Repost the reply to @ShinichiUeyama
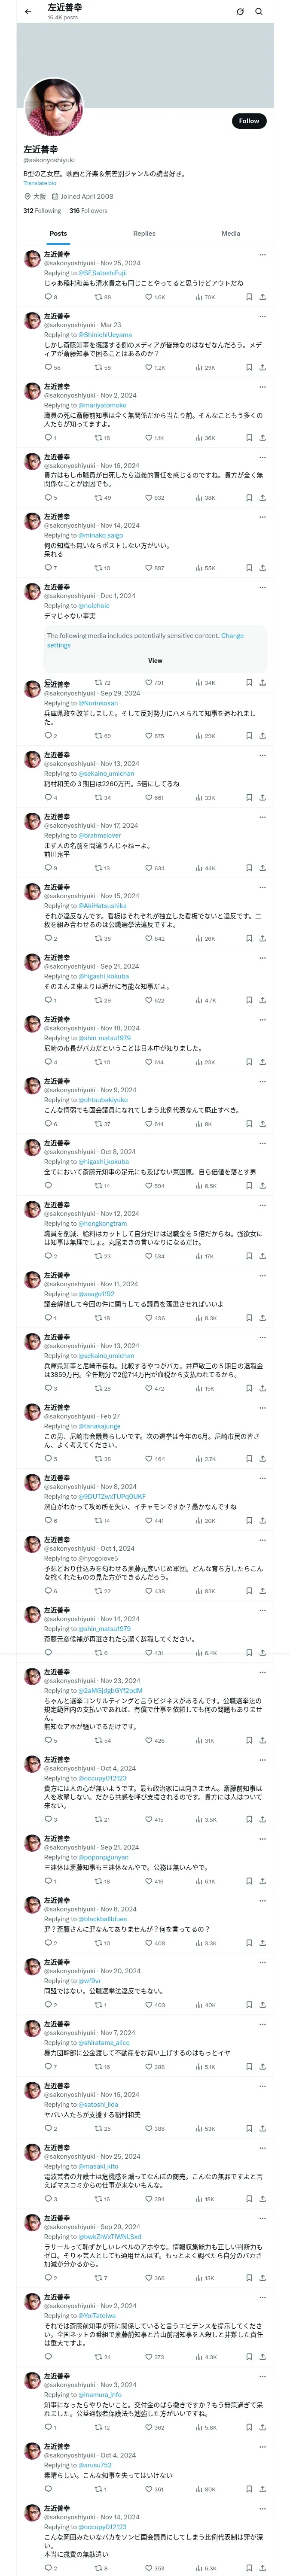This screenshot has width=290, height=2576. pyautogui.click(x=98, y=367)
